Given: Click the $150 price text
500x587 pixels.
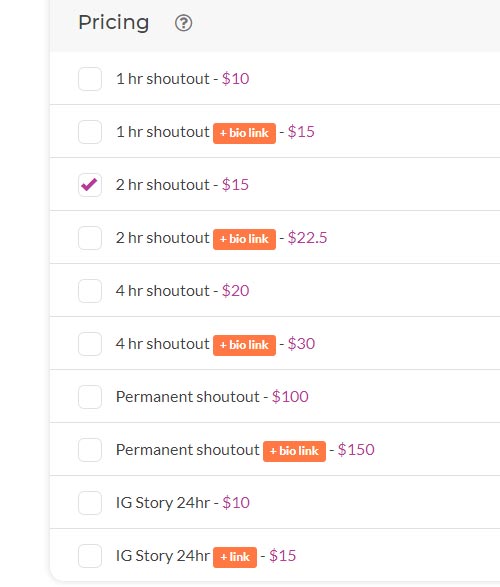Looking at the screenshot, I should [x=356, y=450].
